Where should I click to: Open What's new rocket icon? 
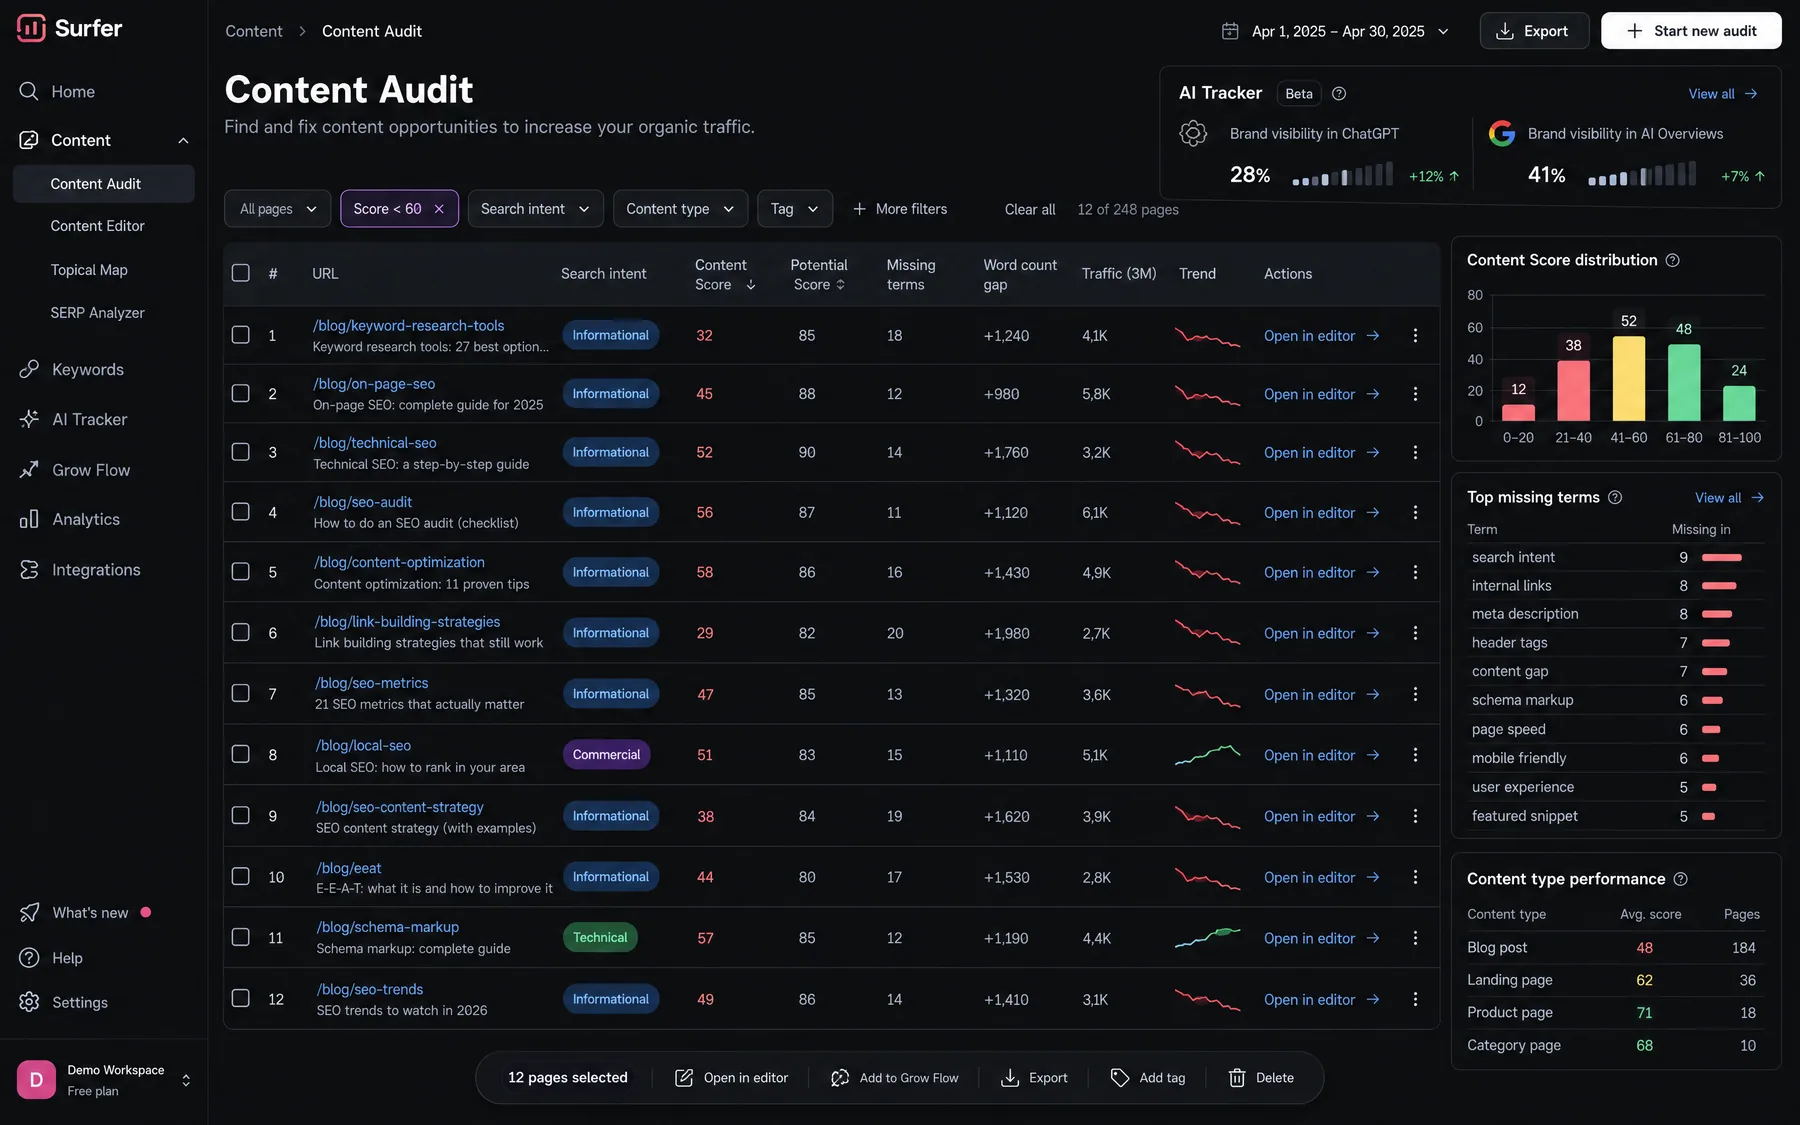tap(29, 912)
